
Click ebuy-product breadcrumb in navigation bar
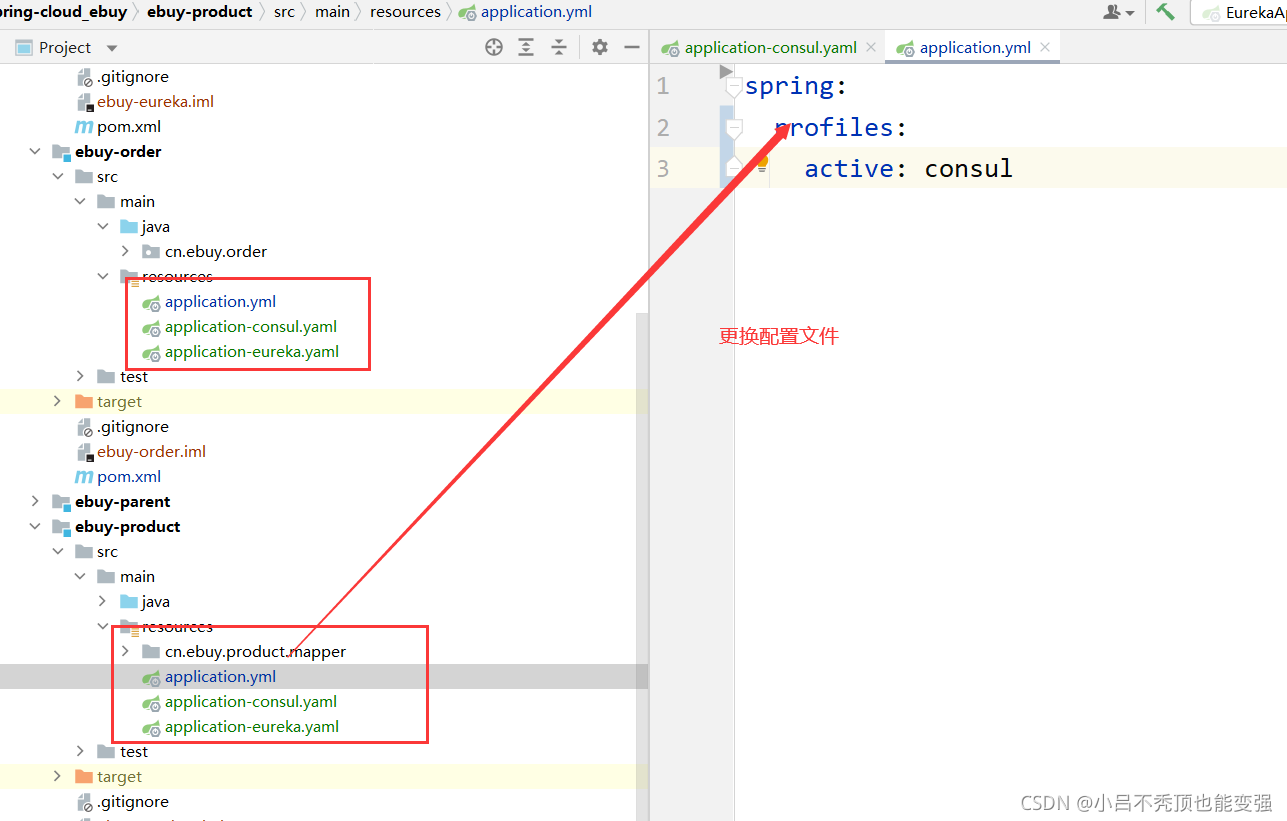[x=199, y=12]
